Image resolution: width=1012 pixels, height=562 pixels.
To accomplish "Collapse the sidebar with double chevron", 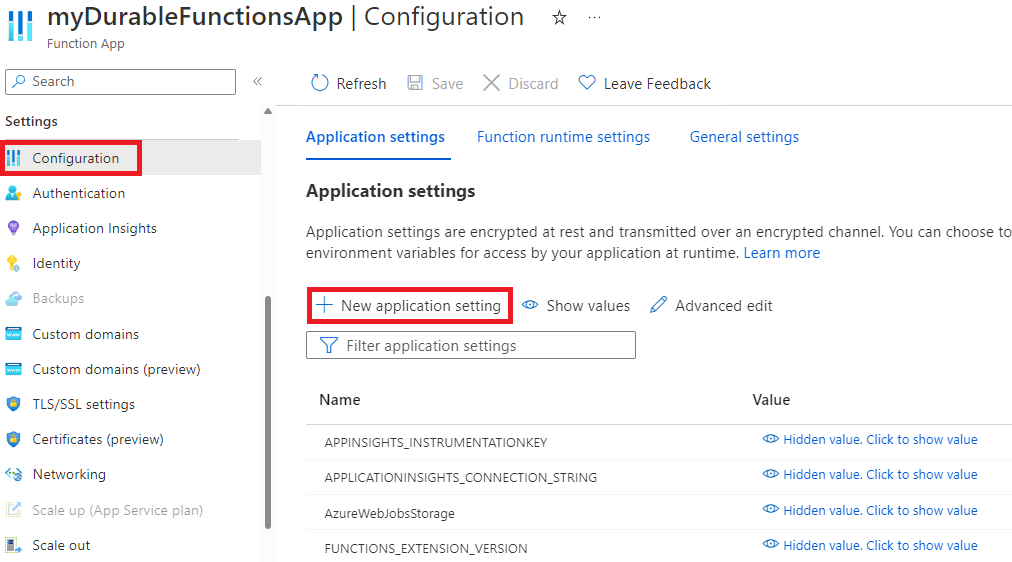I will pos(257,82).
